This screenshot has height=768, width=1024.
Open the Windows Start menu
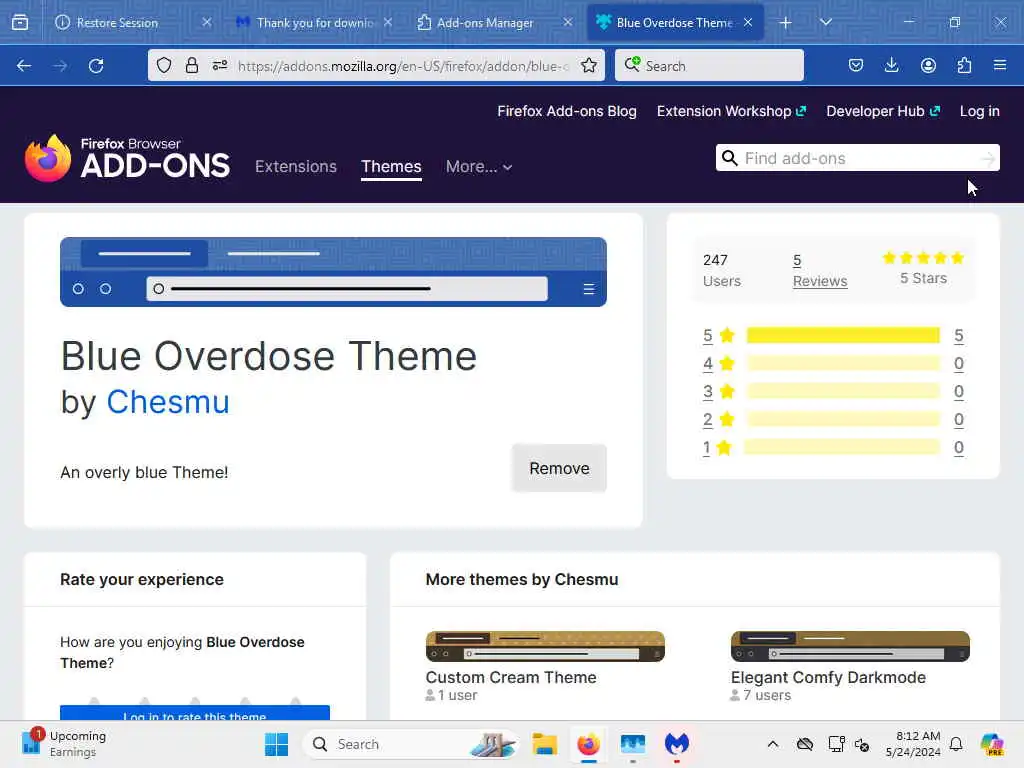click(x=276, y=744)
